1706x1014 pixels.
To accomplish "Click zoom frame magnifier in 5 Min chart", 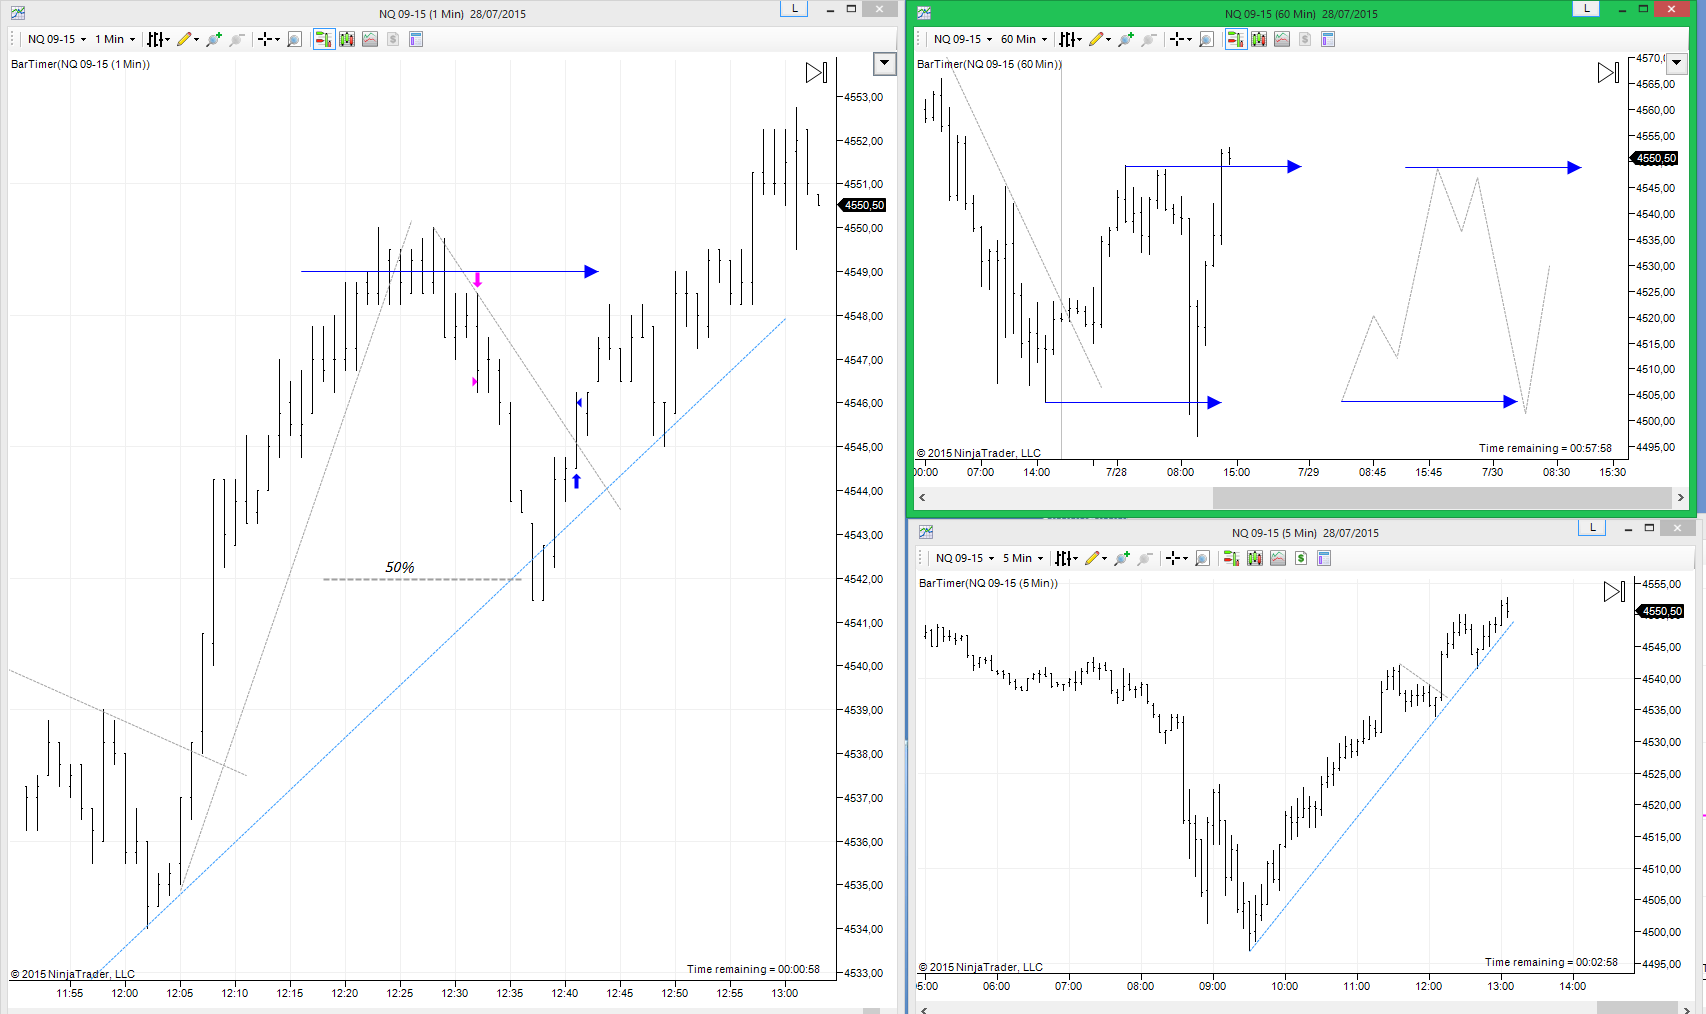I will point(1202,558).
